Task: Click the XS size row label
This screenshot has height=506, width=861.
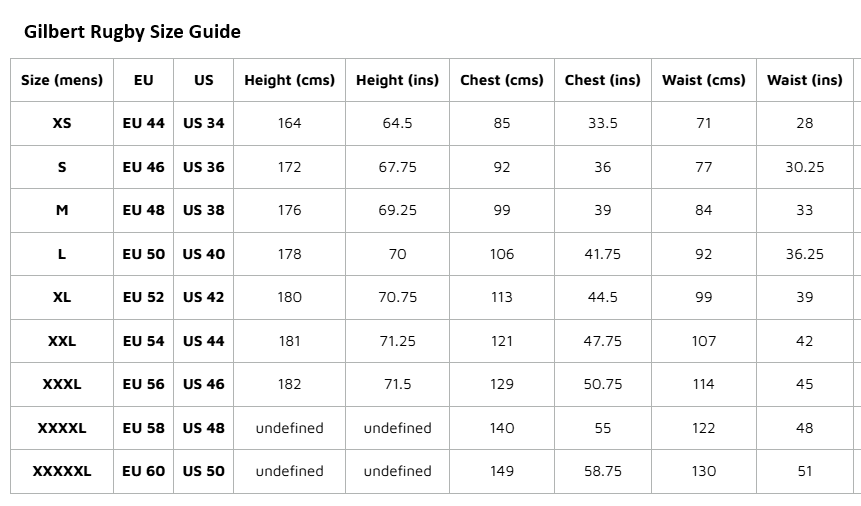Action: pyautogui.click(x=62, y=123)
